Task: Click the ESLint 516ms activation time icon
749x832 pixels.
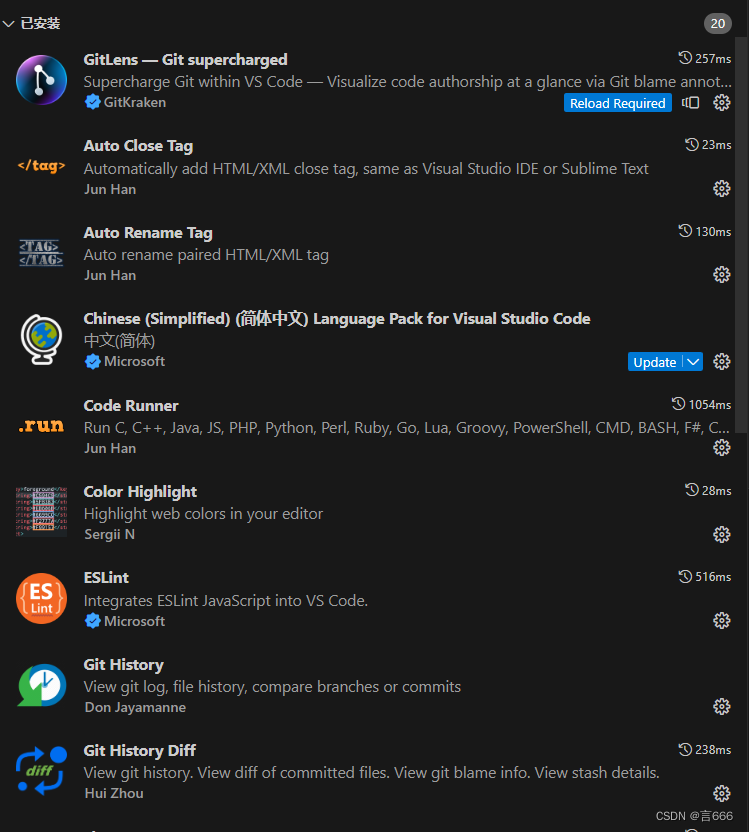Action: pyautogui.click(x=685, y=576)
